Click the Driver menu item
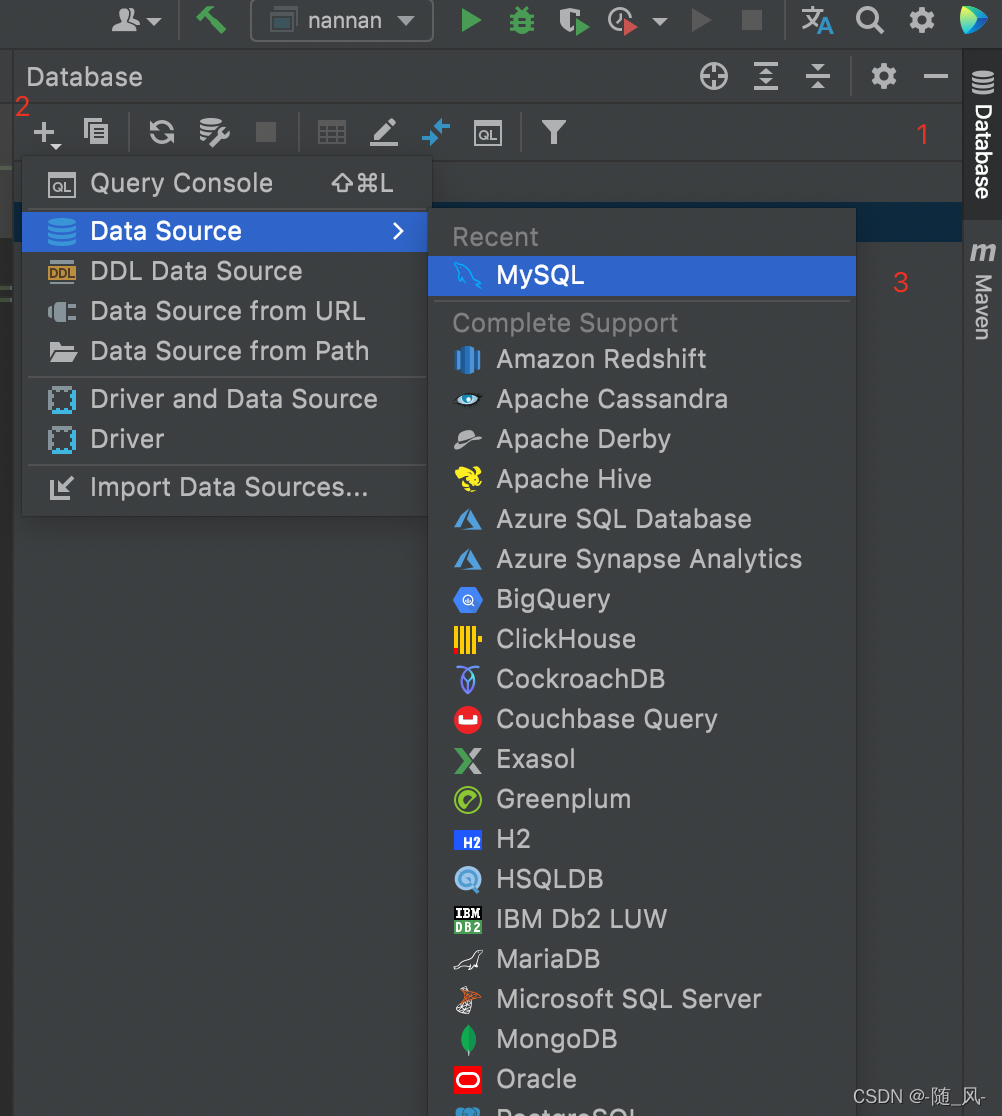Screen dimensions: 1002x1116 225,439
